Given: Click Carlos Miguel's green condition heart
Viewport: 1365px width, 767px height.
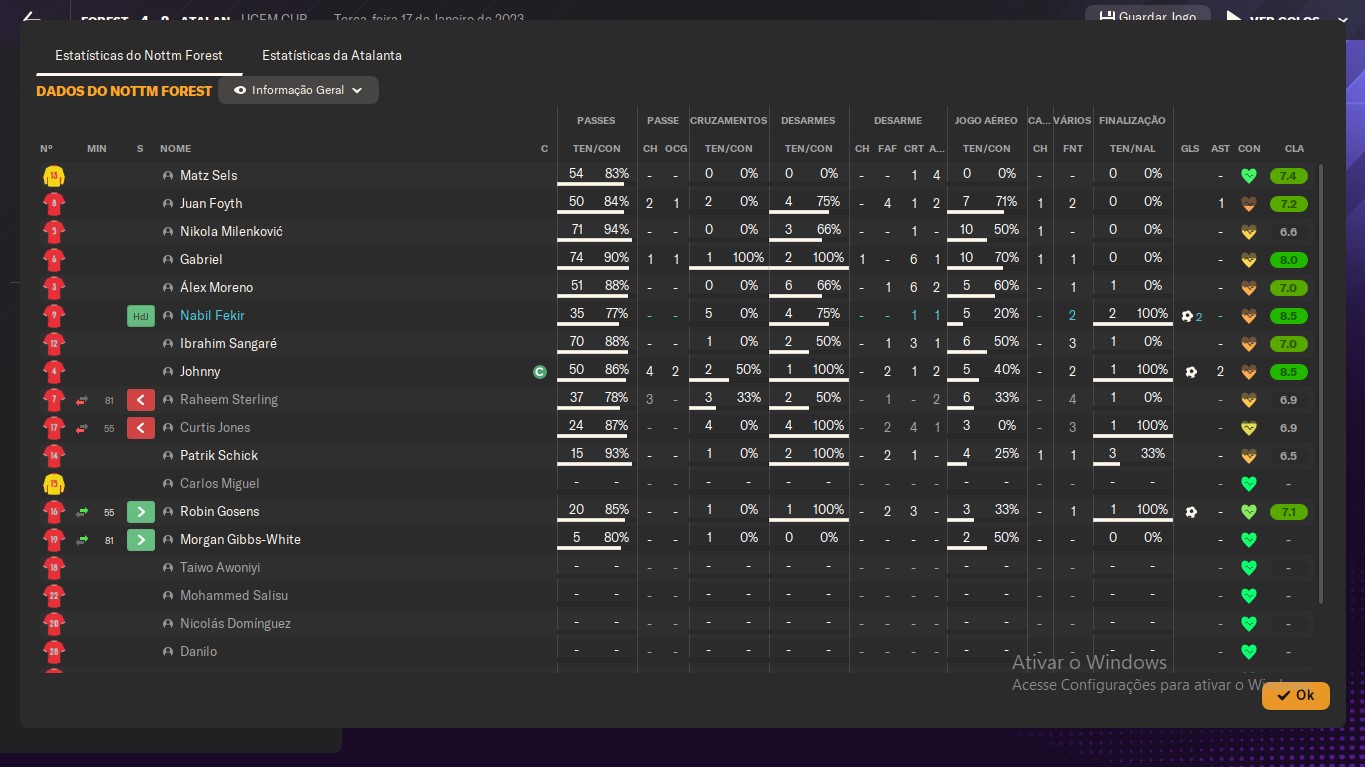Looking at the screenshot, I should click(1248, 484).
